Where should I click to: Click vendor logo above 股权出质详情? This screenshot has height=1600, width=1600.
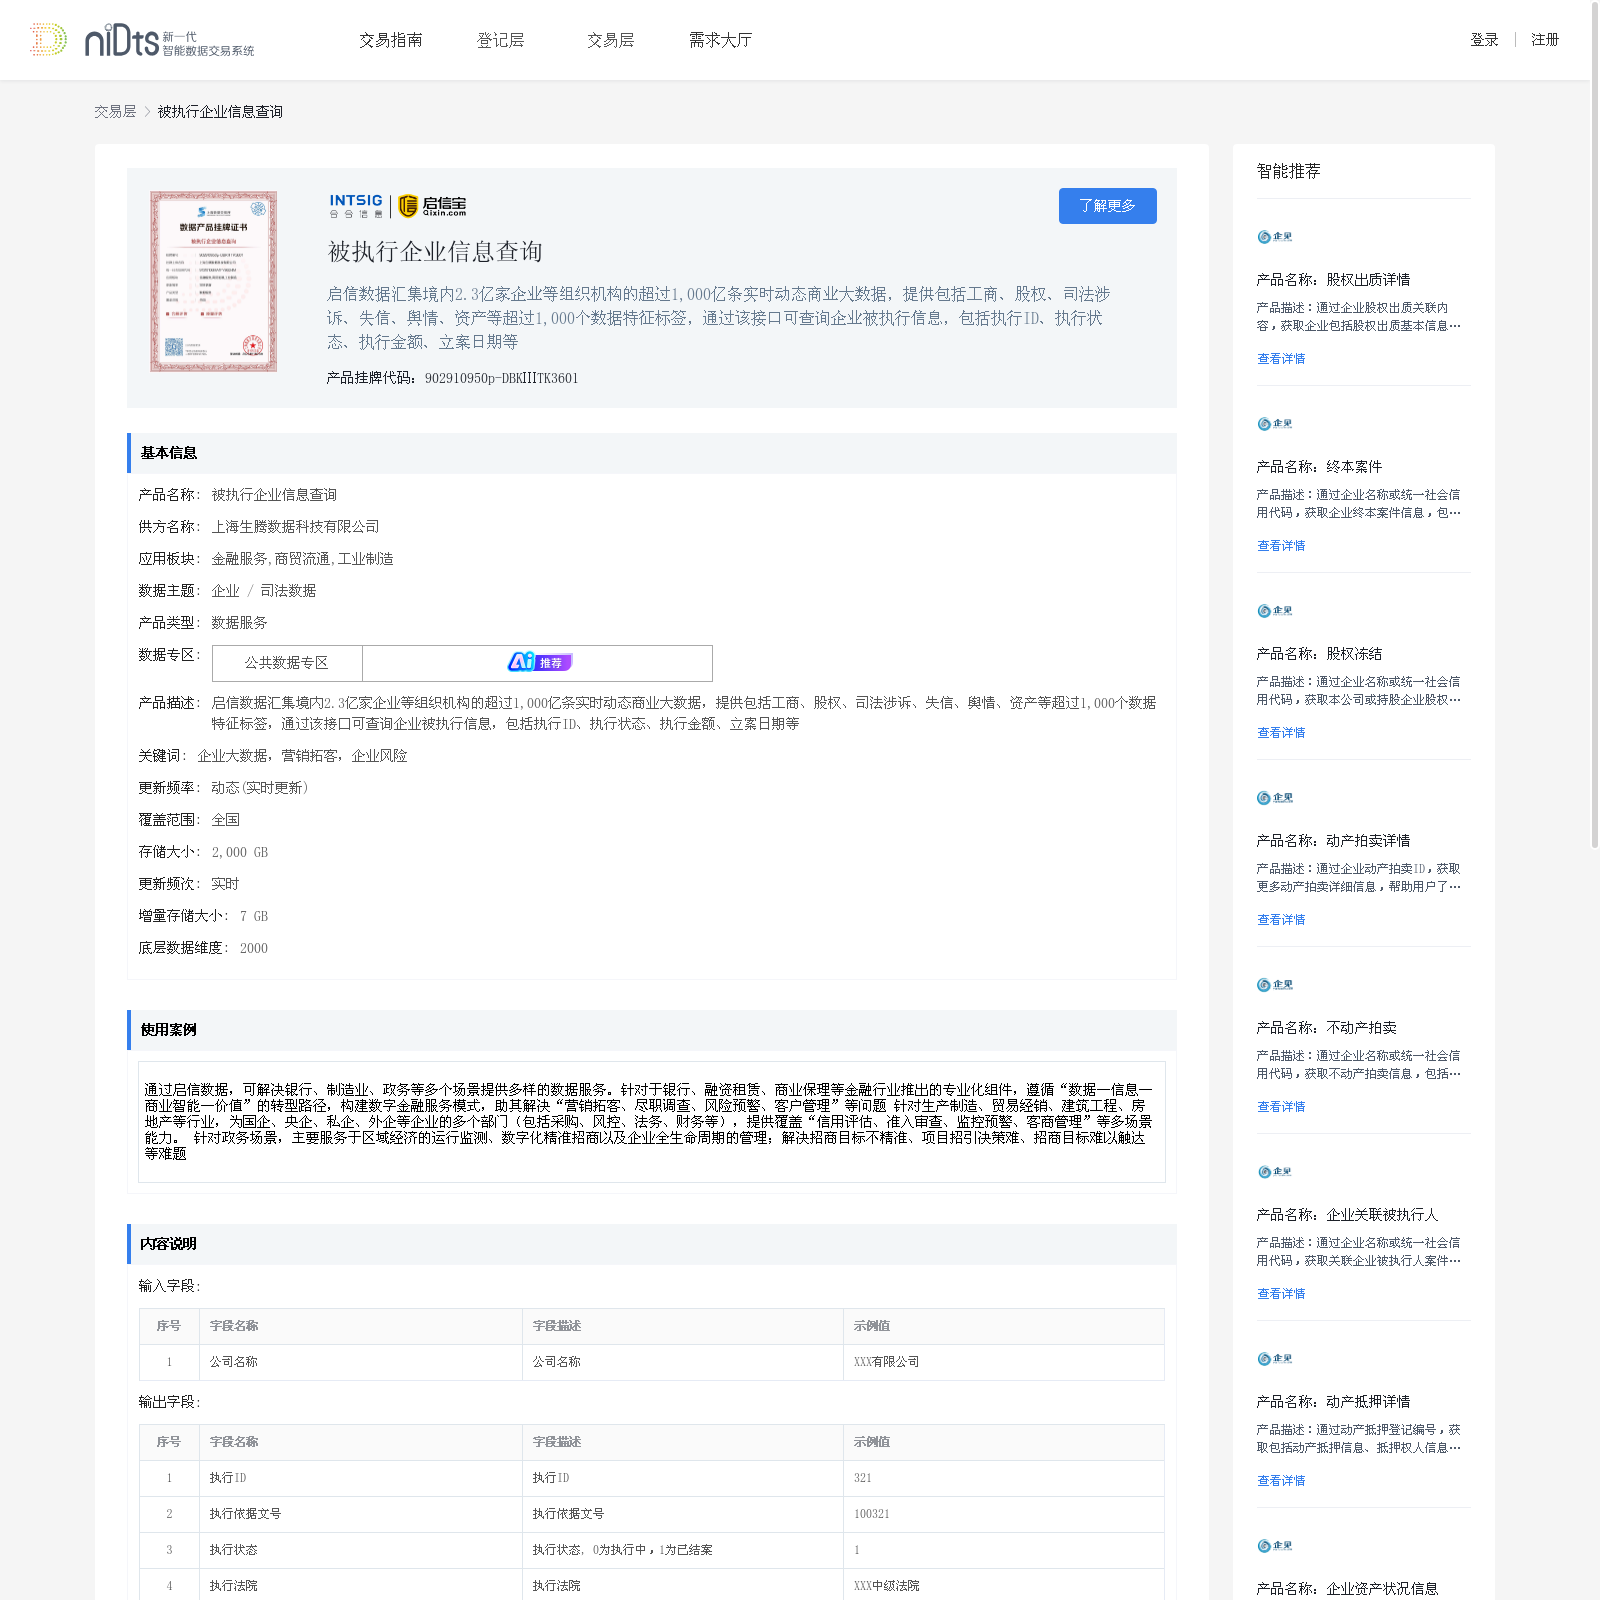(1275, 237)
